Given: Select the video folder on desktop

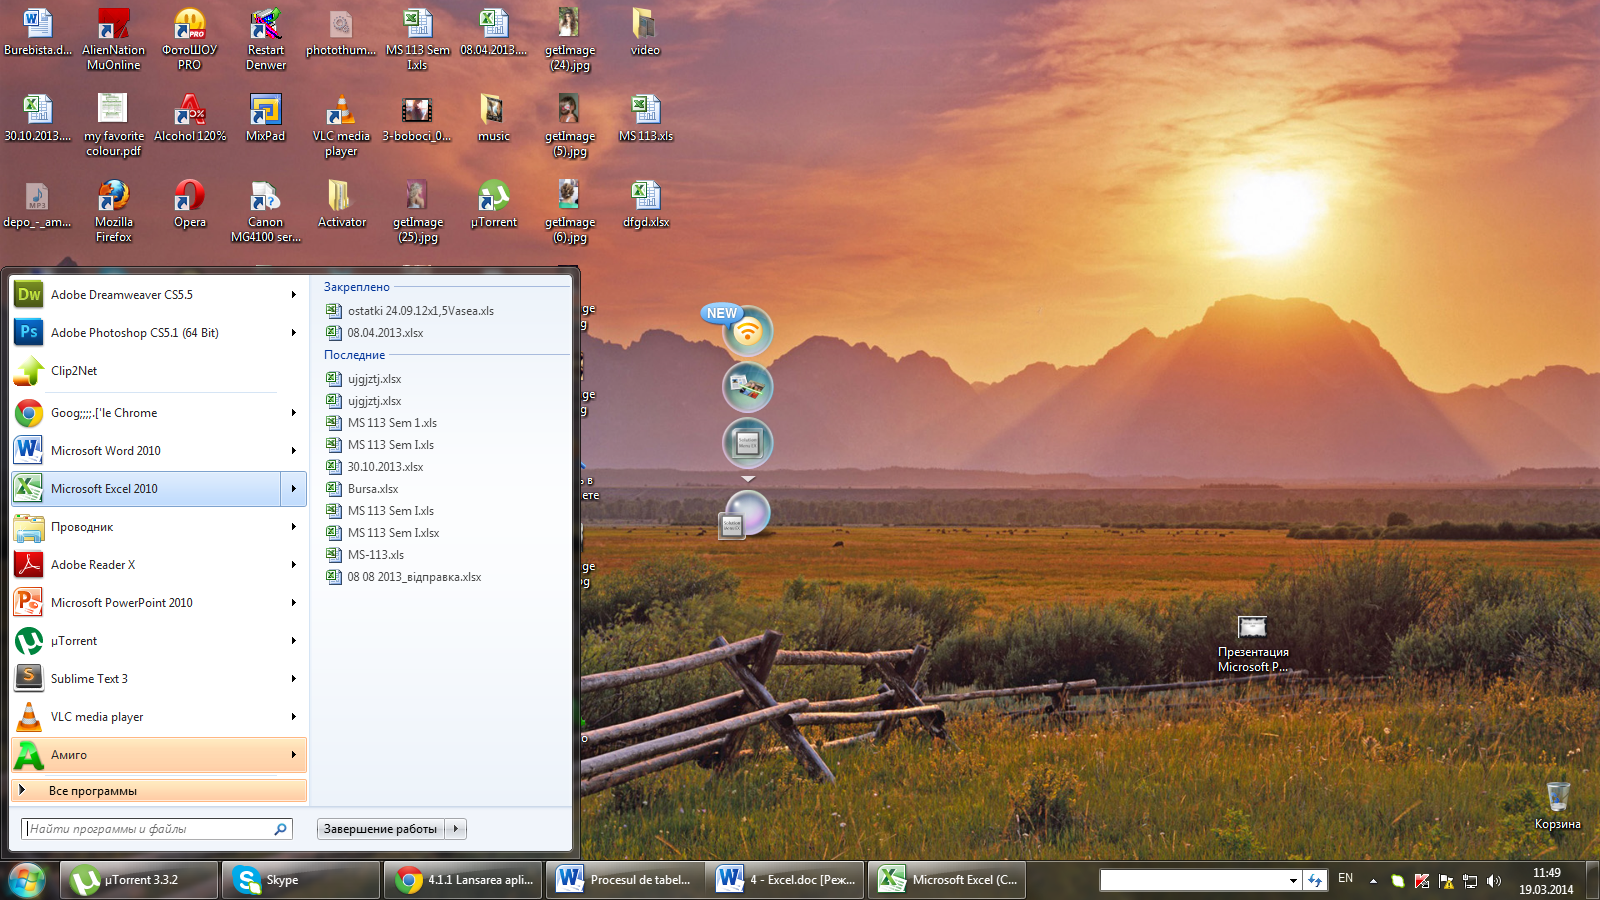Looking at the screenshot, I should [x=645, y=32].
